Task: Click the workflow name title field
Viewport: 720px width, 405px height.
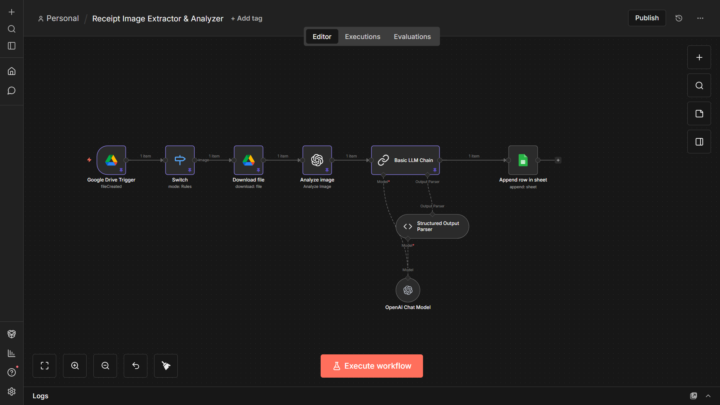Action: 157,18
